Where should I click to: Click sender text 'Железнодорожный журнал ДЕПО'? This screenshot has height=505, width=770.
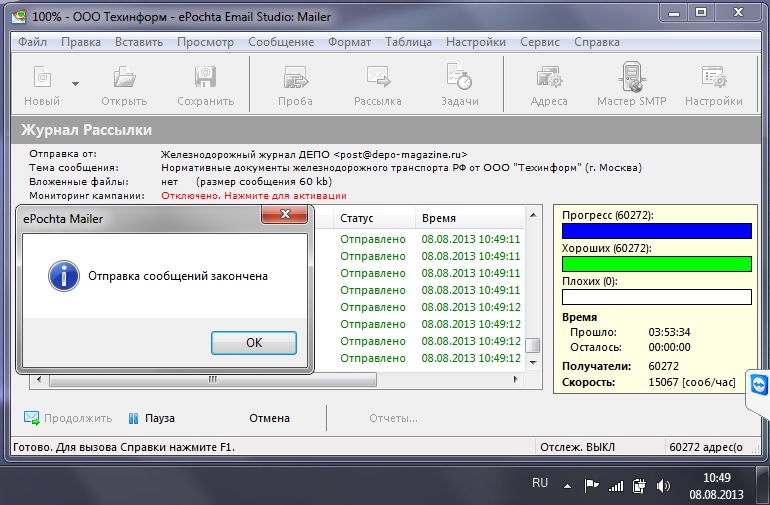(x=246, y=154)
